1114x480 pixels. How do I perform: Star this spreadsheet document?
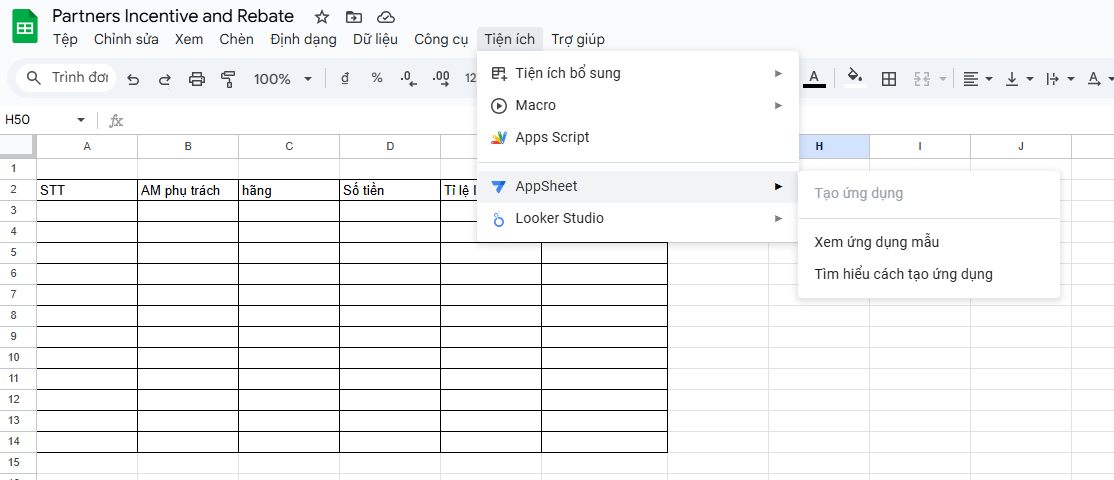321,17
